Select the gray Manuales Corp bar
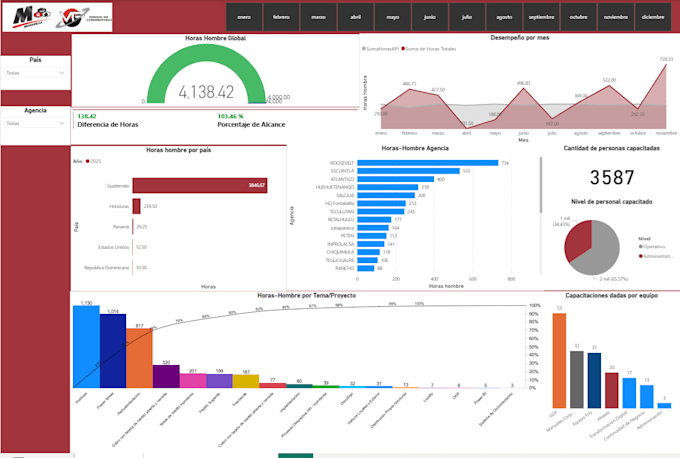Image resolution: width=680 pixels, height=458 pixels. click(x=577, y=379)
